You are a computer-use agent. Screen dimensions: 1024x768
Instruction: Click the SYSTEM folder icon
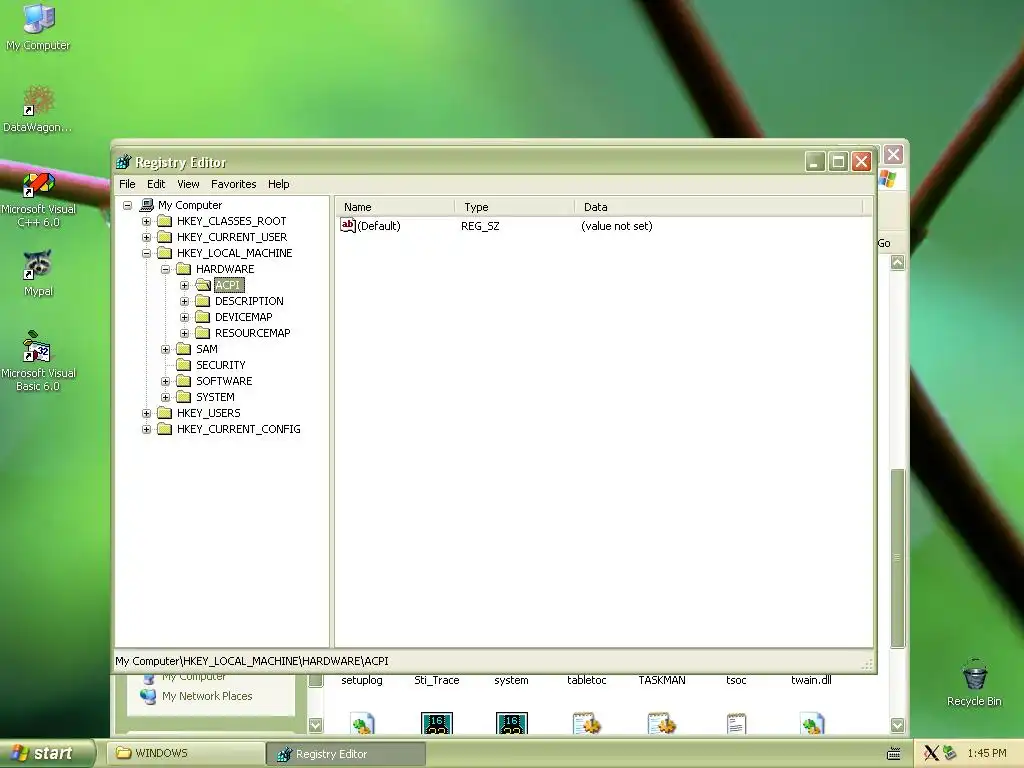[184, 397]
